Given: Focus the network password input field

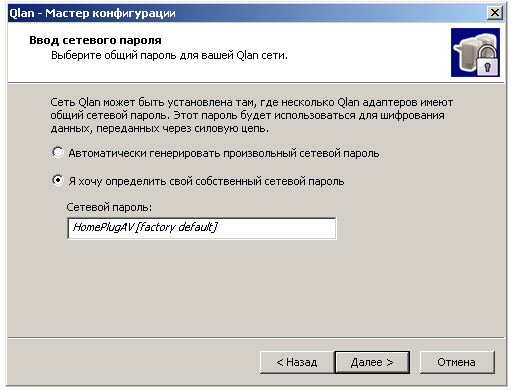Looking at the screenshot, I should point(202,228).
